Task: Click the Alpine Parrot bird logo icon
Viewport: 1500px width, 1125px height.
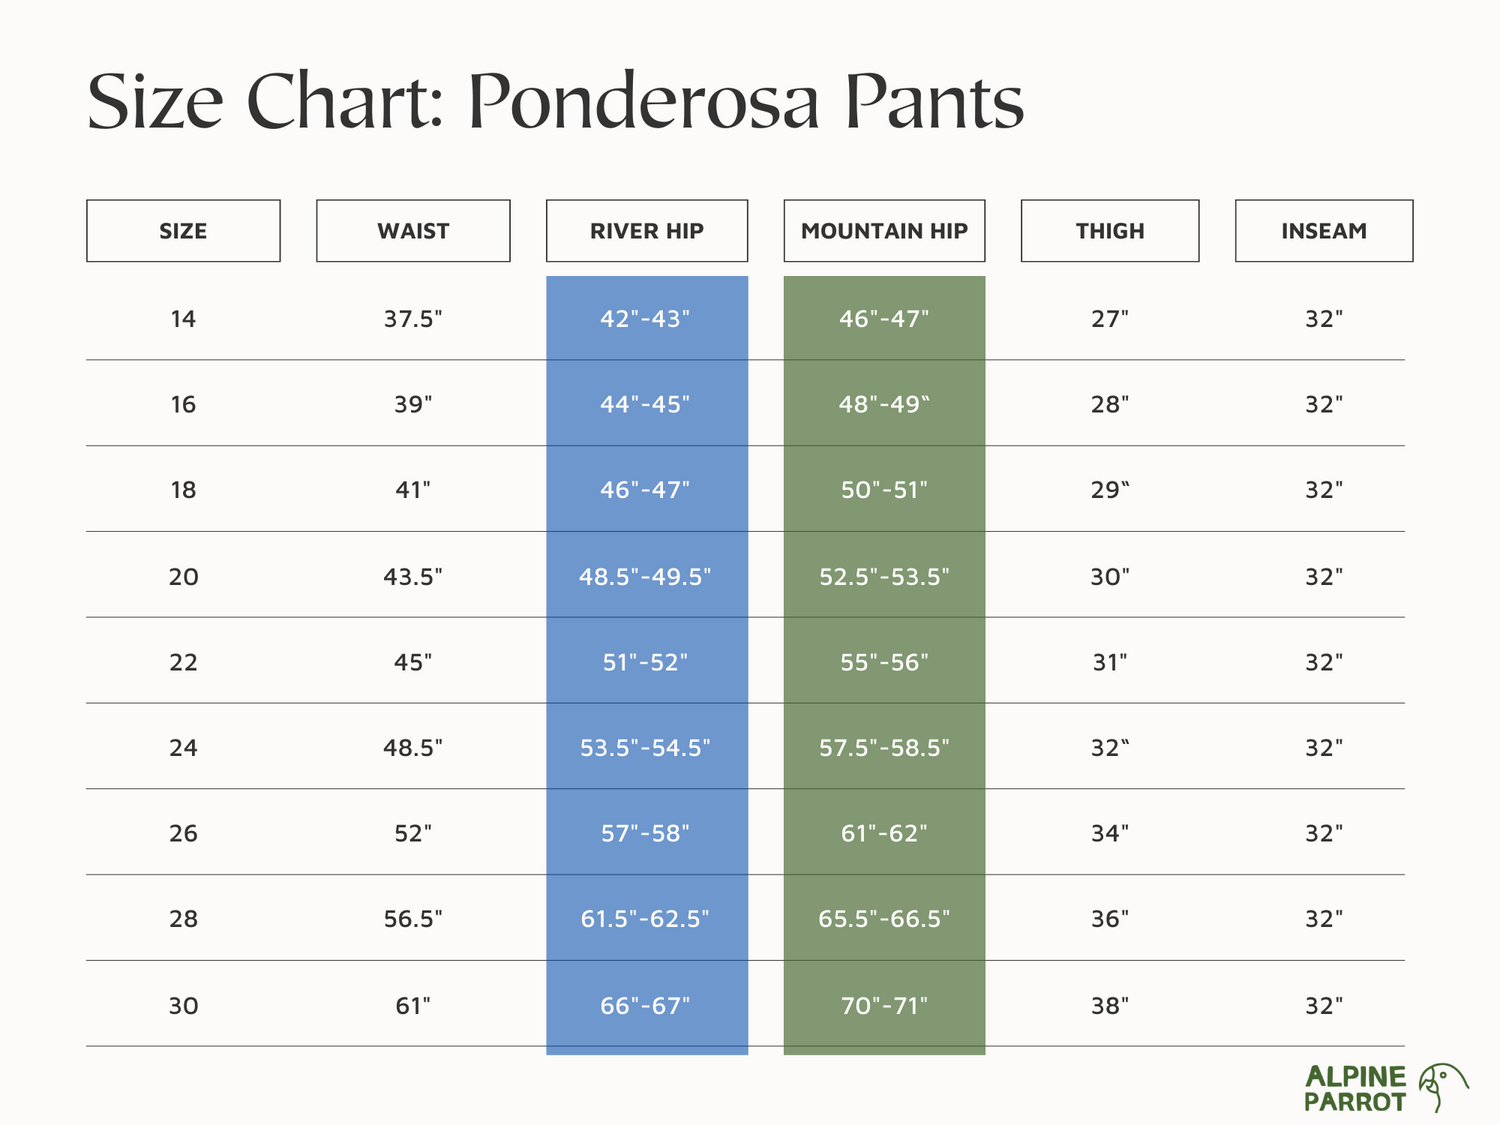Action: (x=1443, y=1087)
